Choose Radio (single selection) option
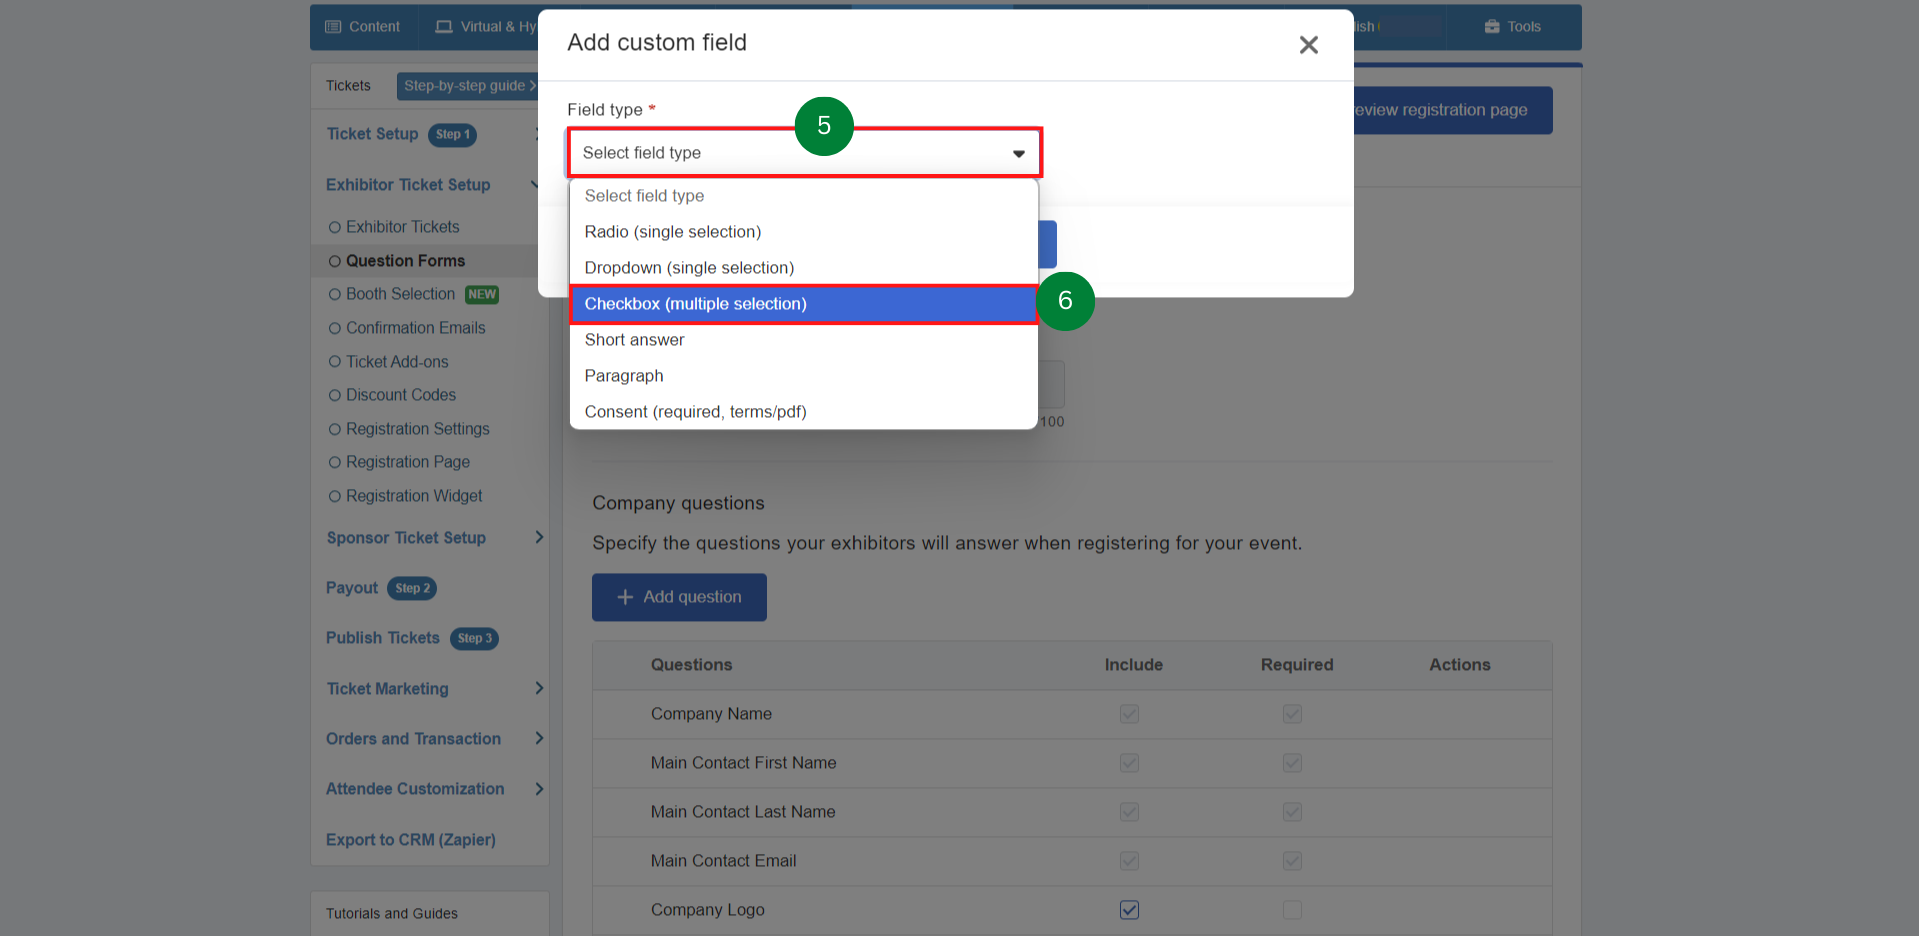 [803, 232]
